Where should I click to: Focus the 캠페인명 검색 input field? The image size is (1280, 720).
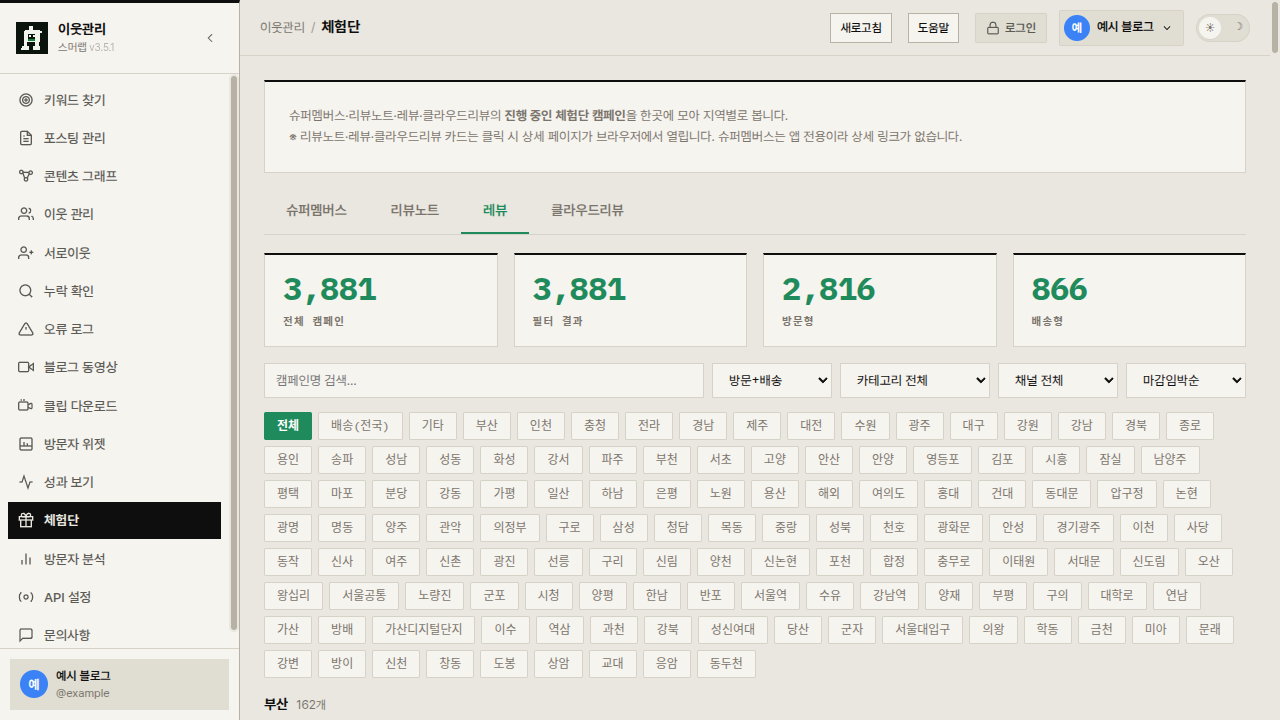[x=484, y=380]
